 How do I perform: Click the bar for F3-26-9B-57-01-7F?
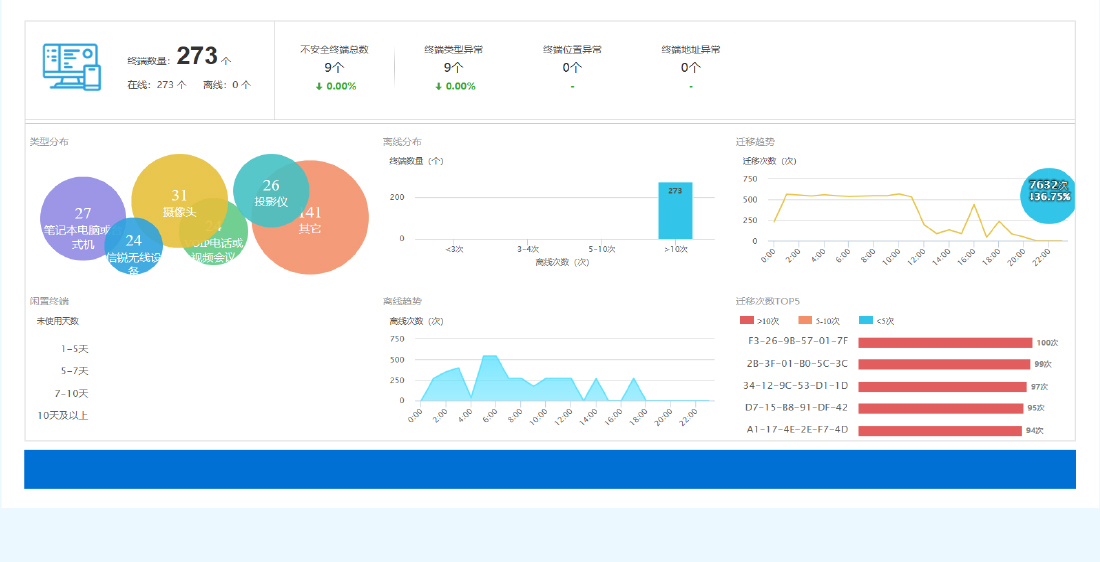[x=944, y=342]
